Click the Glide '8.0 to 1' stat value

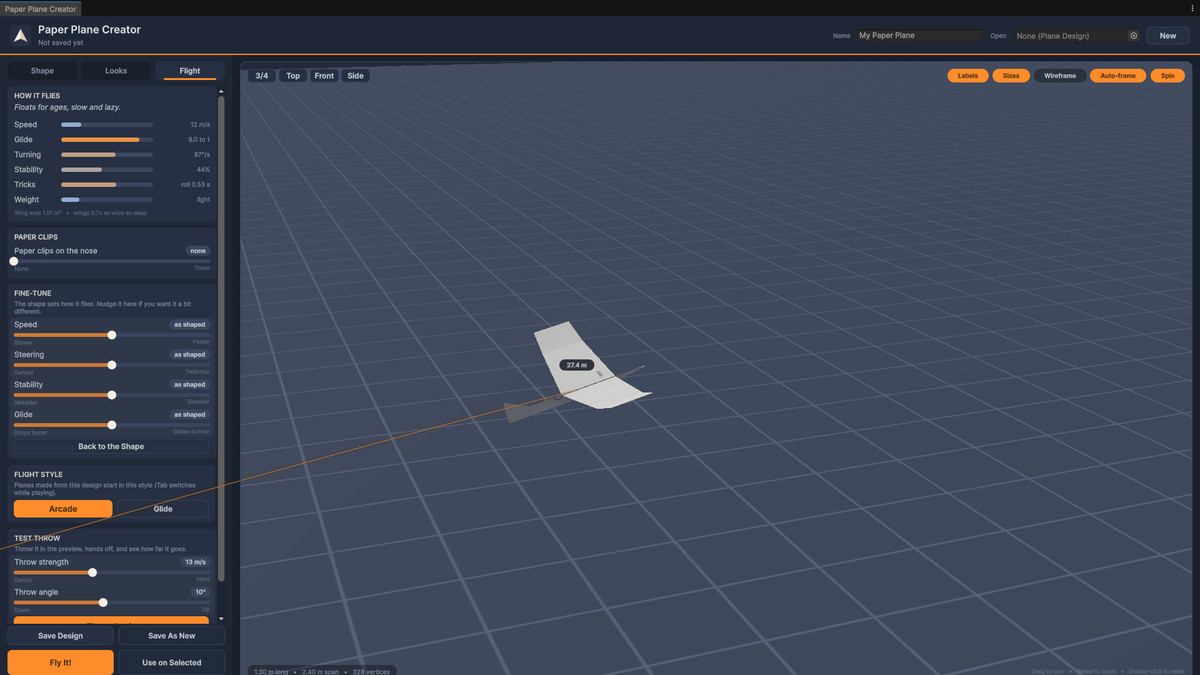click(199, 140)
